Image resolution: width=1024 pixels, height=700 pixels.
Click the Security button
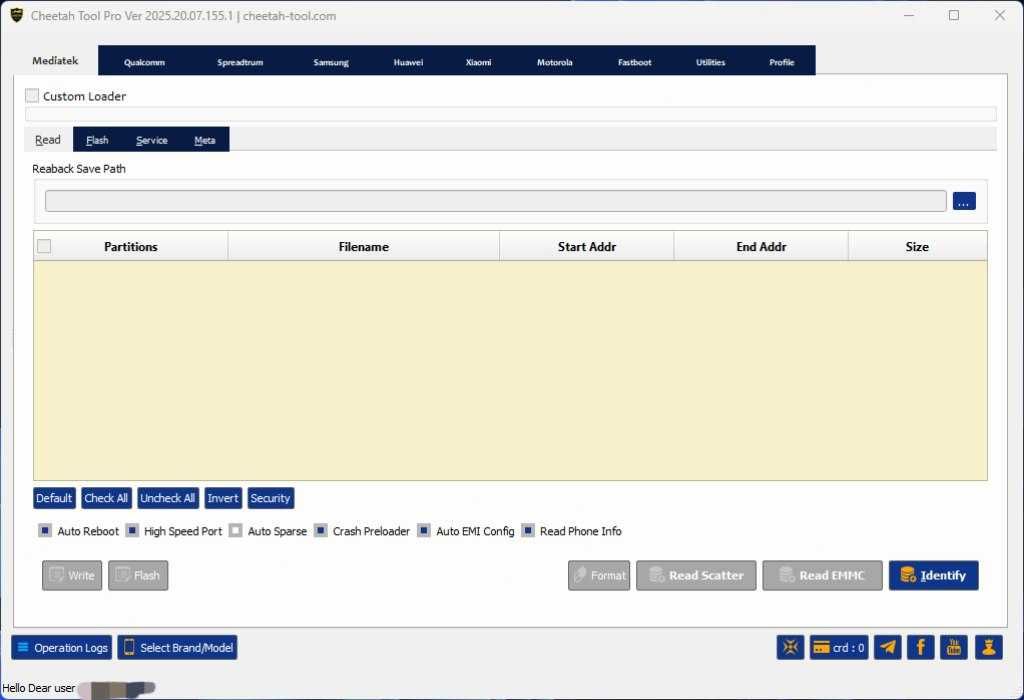(x=270, y=498)
